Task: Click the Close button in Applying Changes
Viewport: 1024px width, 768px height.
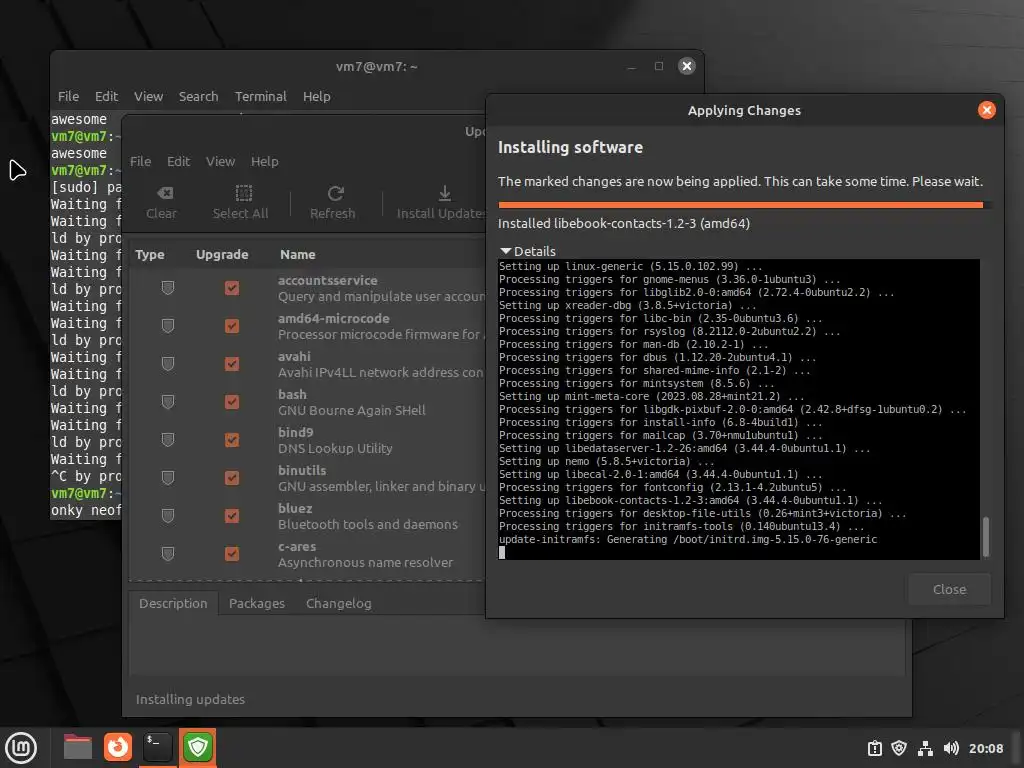Action: 949,590
